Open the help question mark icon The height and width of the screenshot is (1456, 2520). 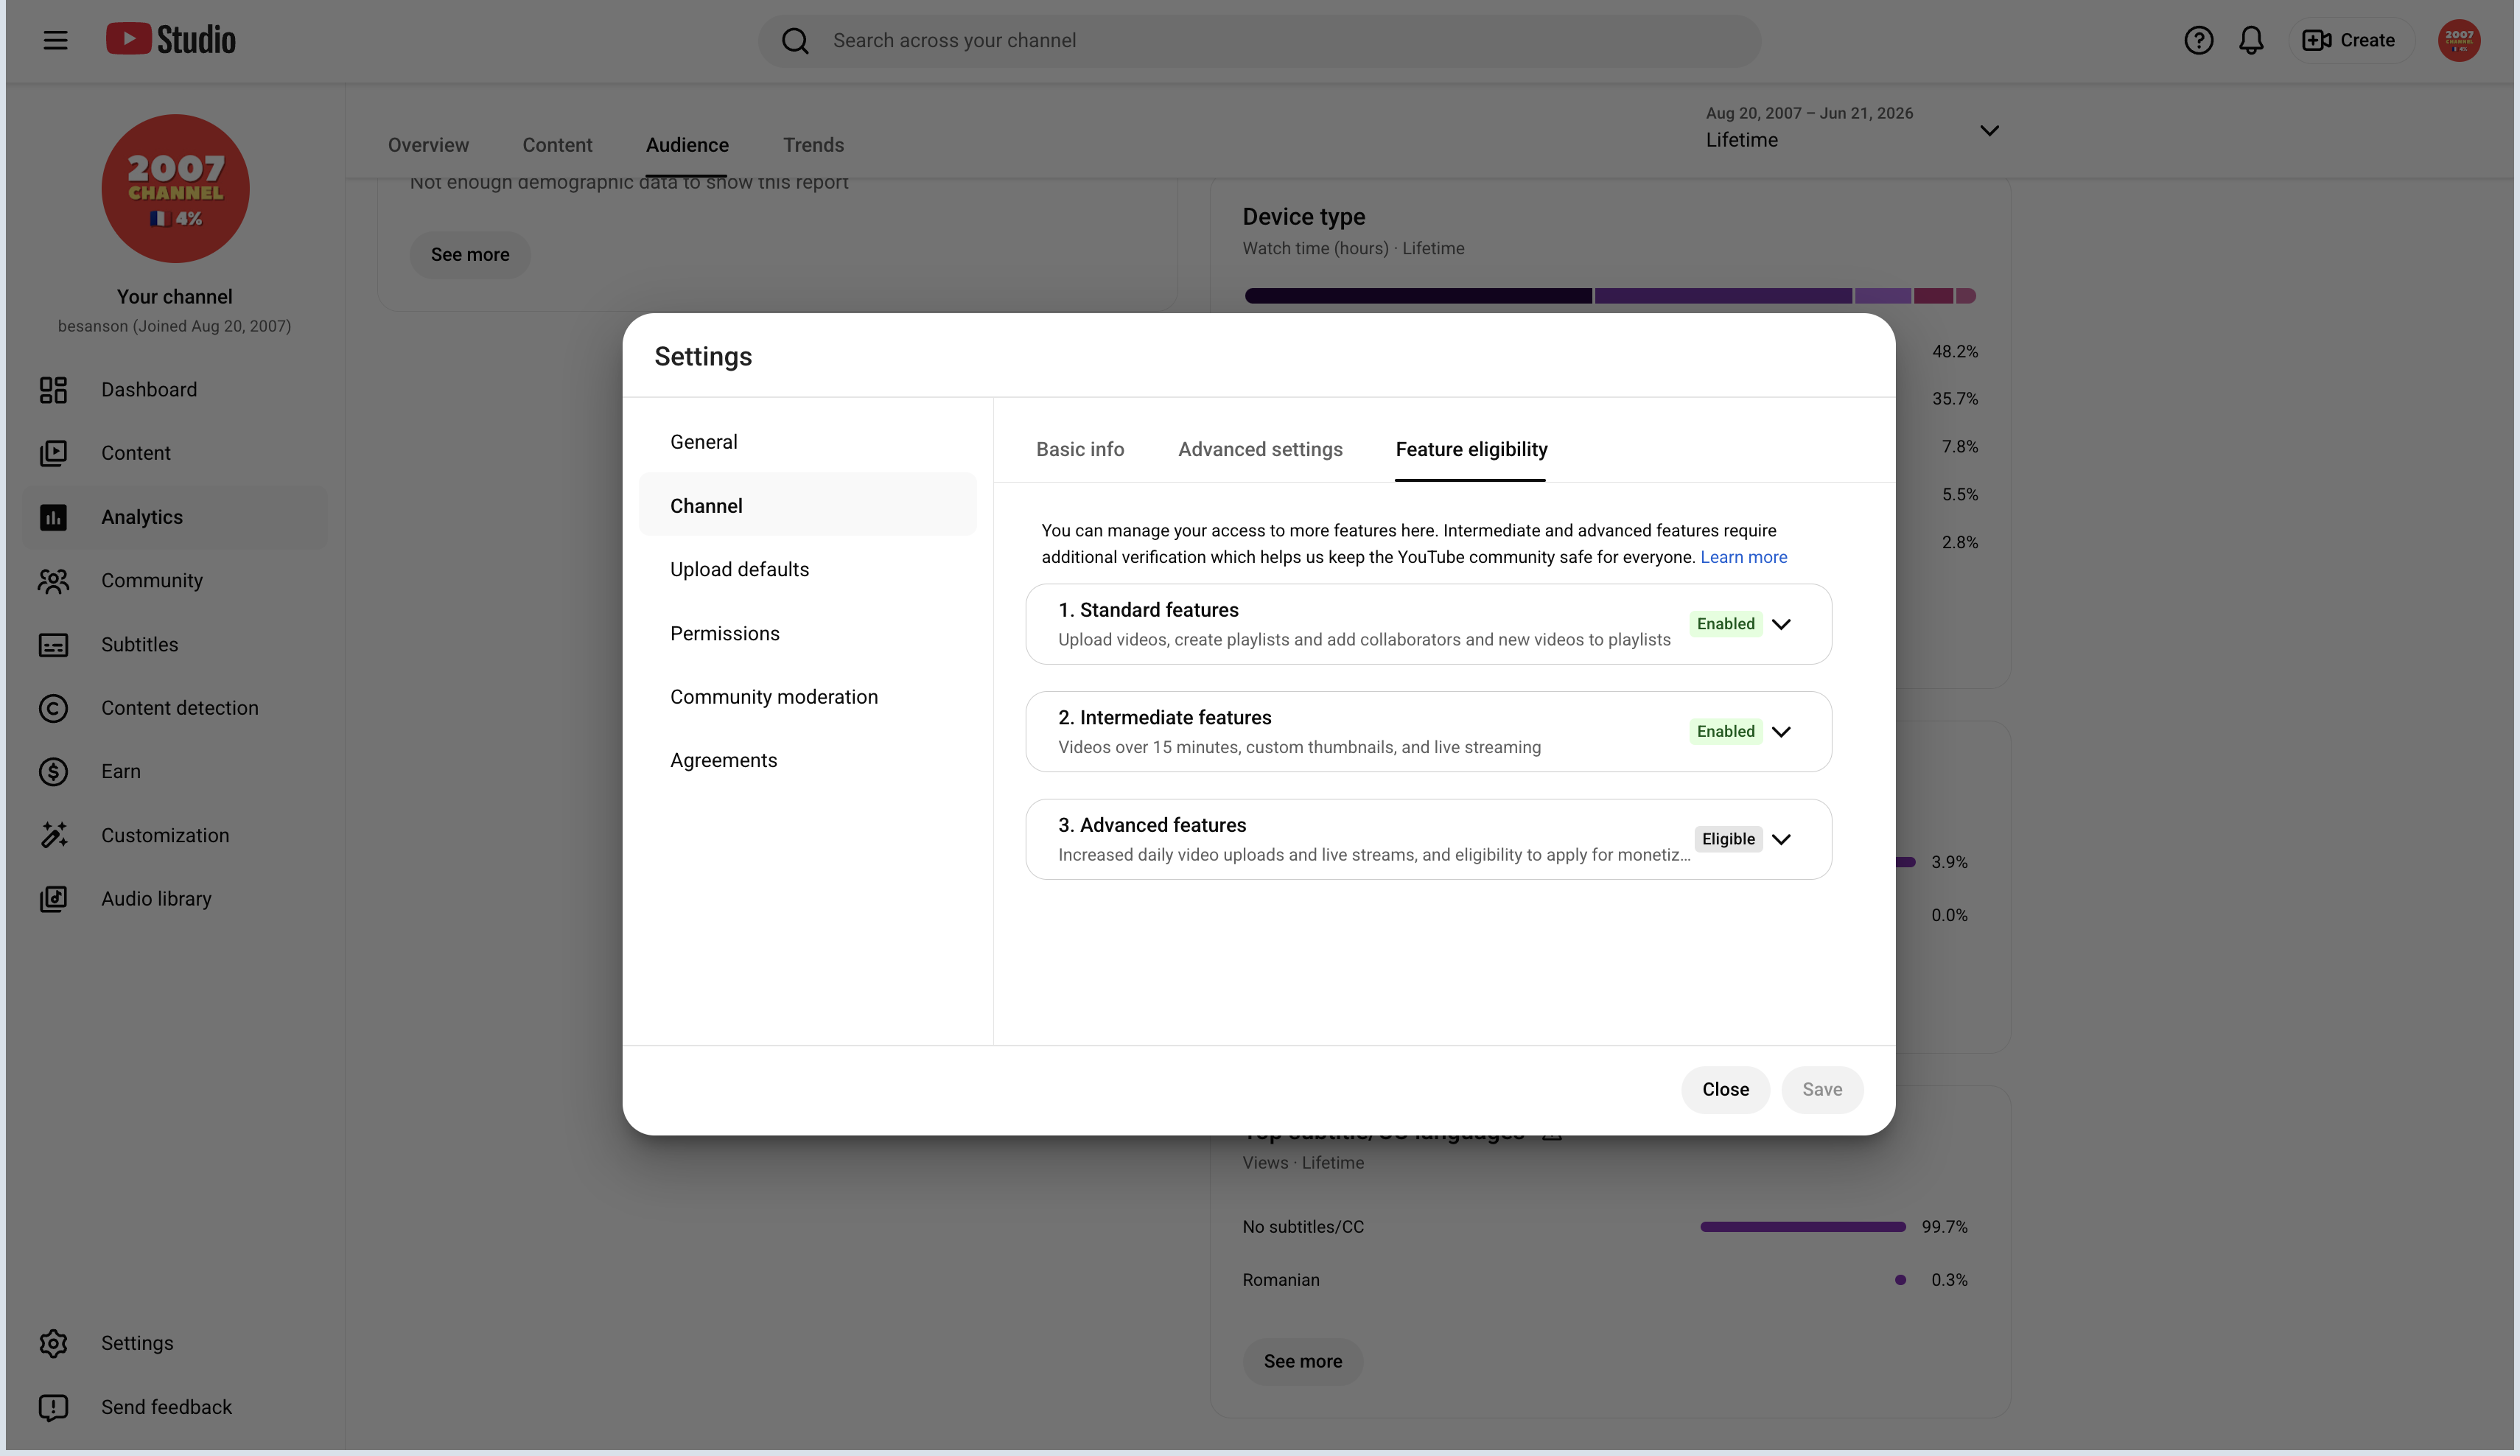point(2198,40)
